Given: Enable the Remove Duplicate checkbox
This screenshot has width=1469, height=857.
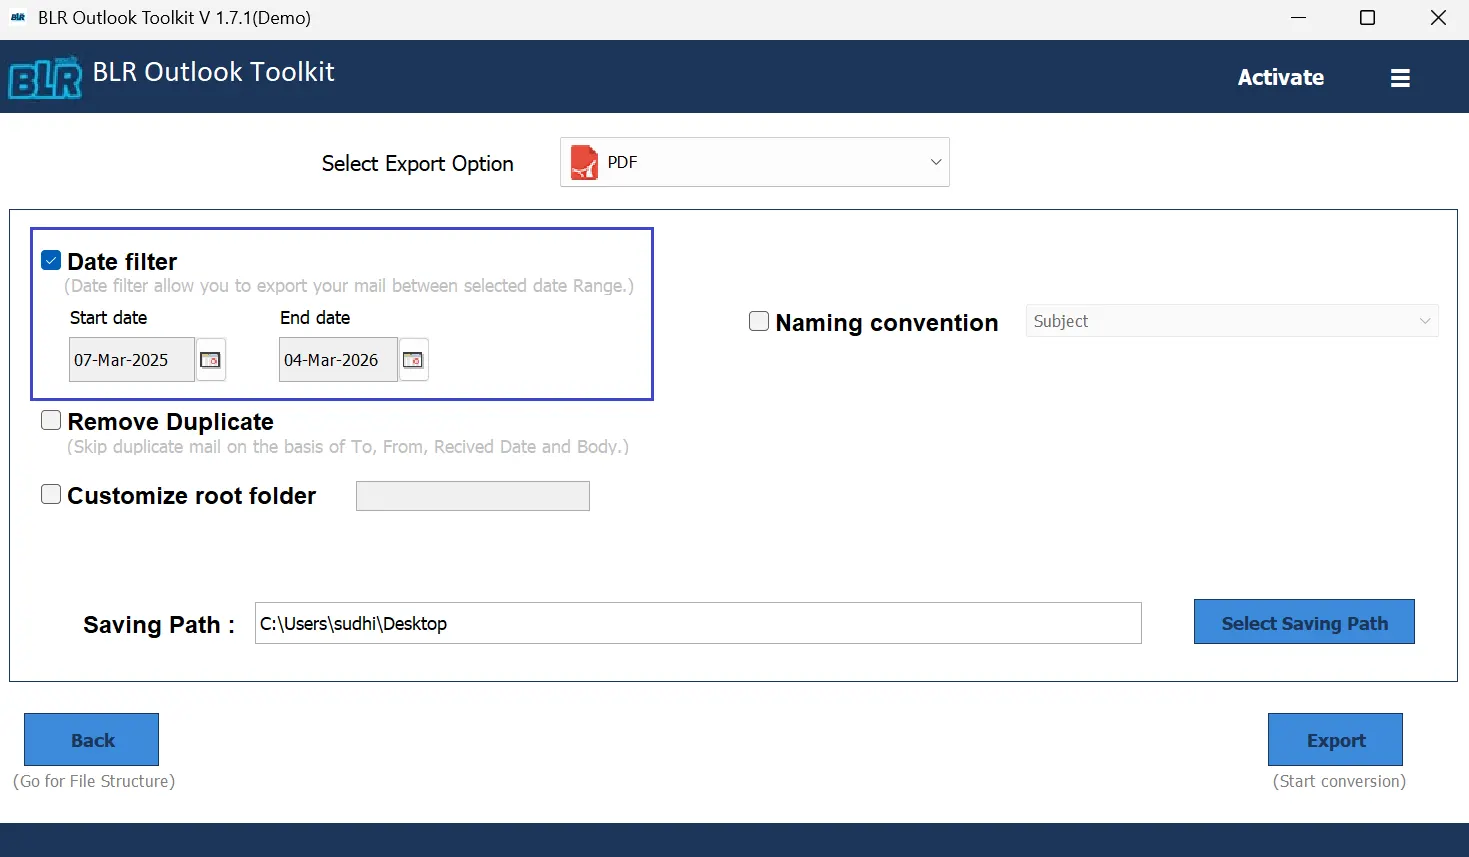Looking at the screenshot, I should [51, 421].
